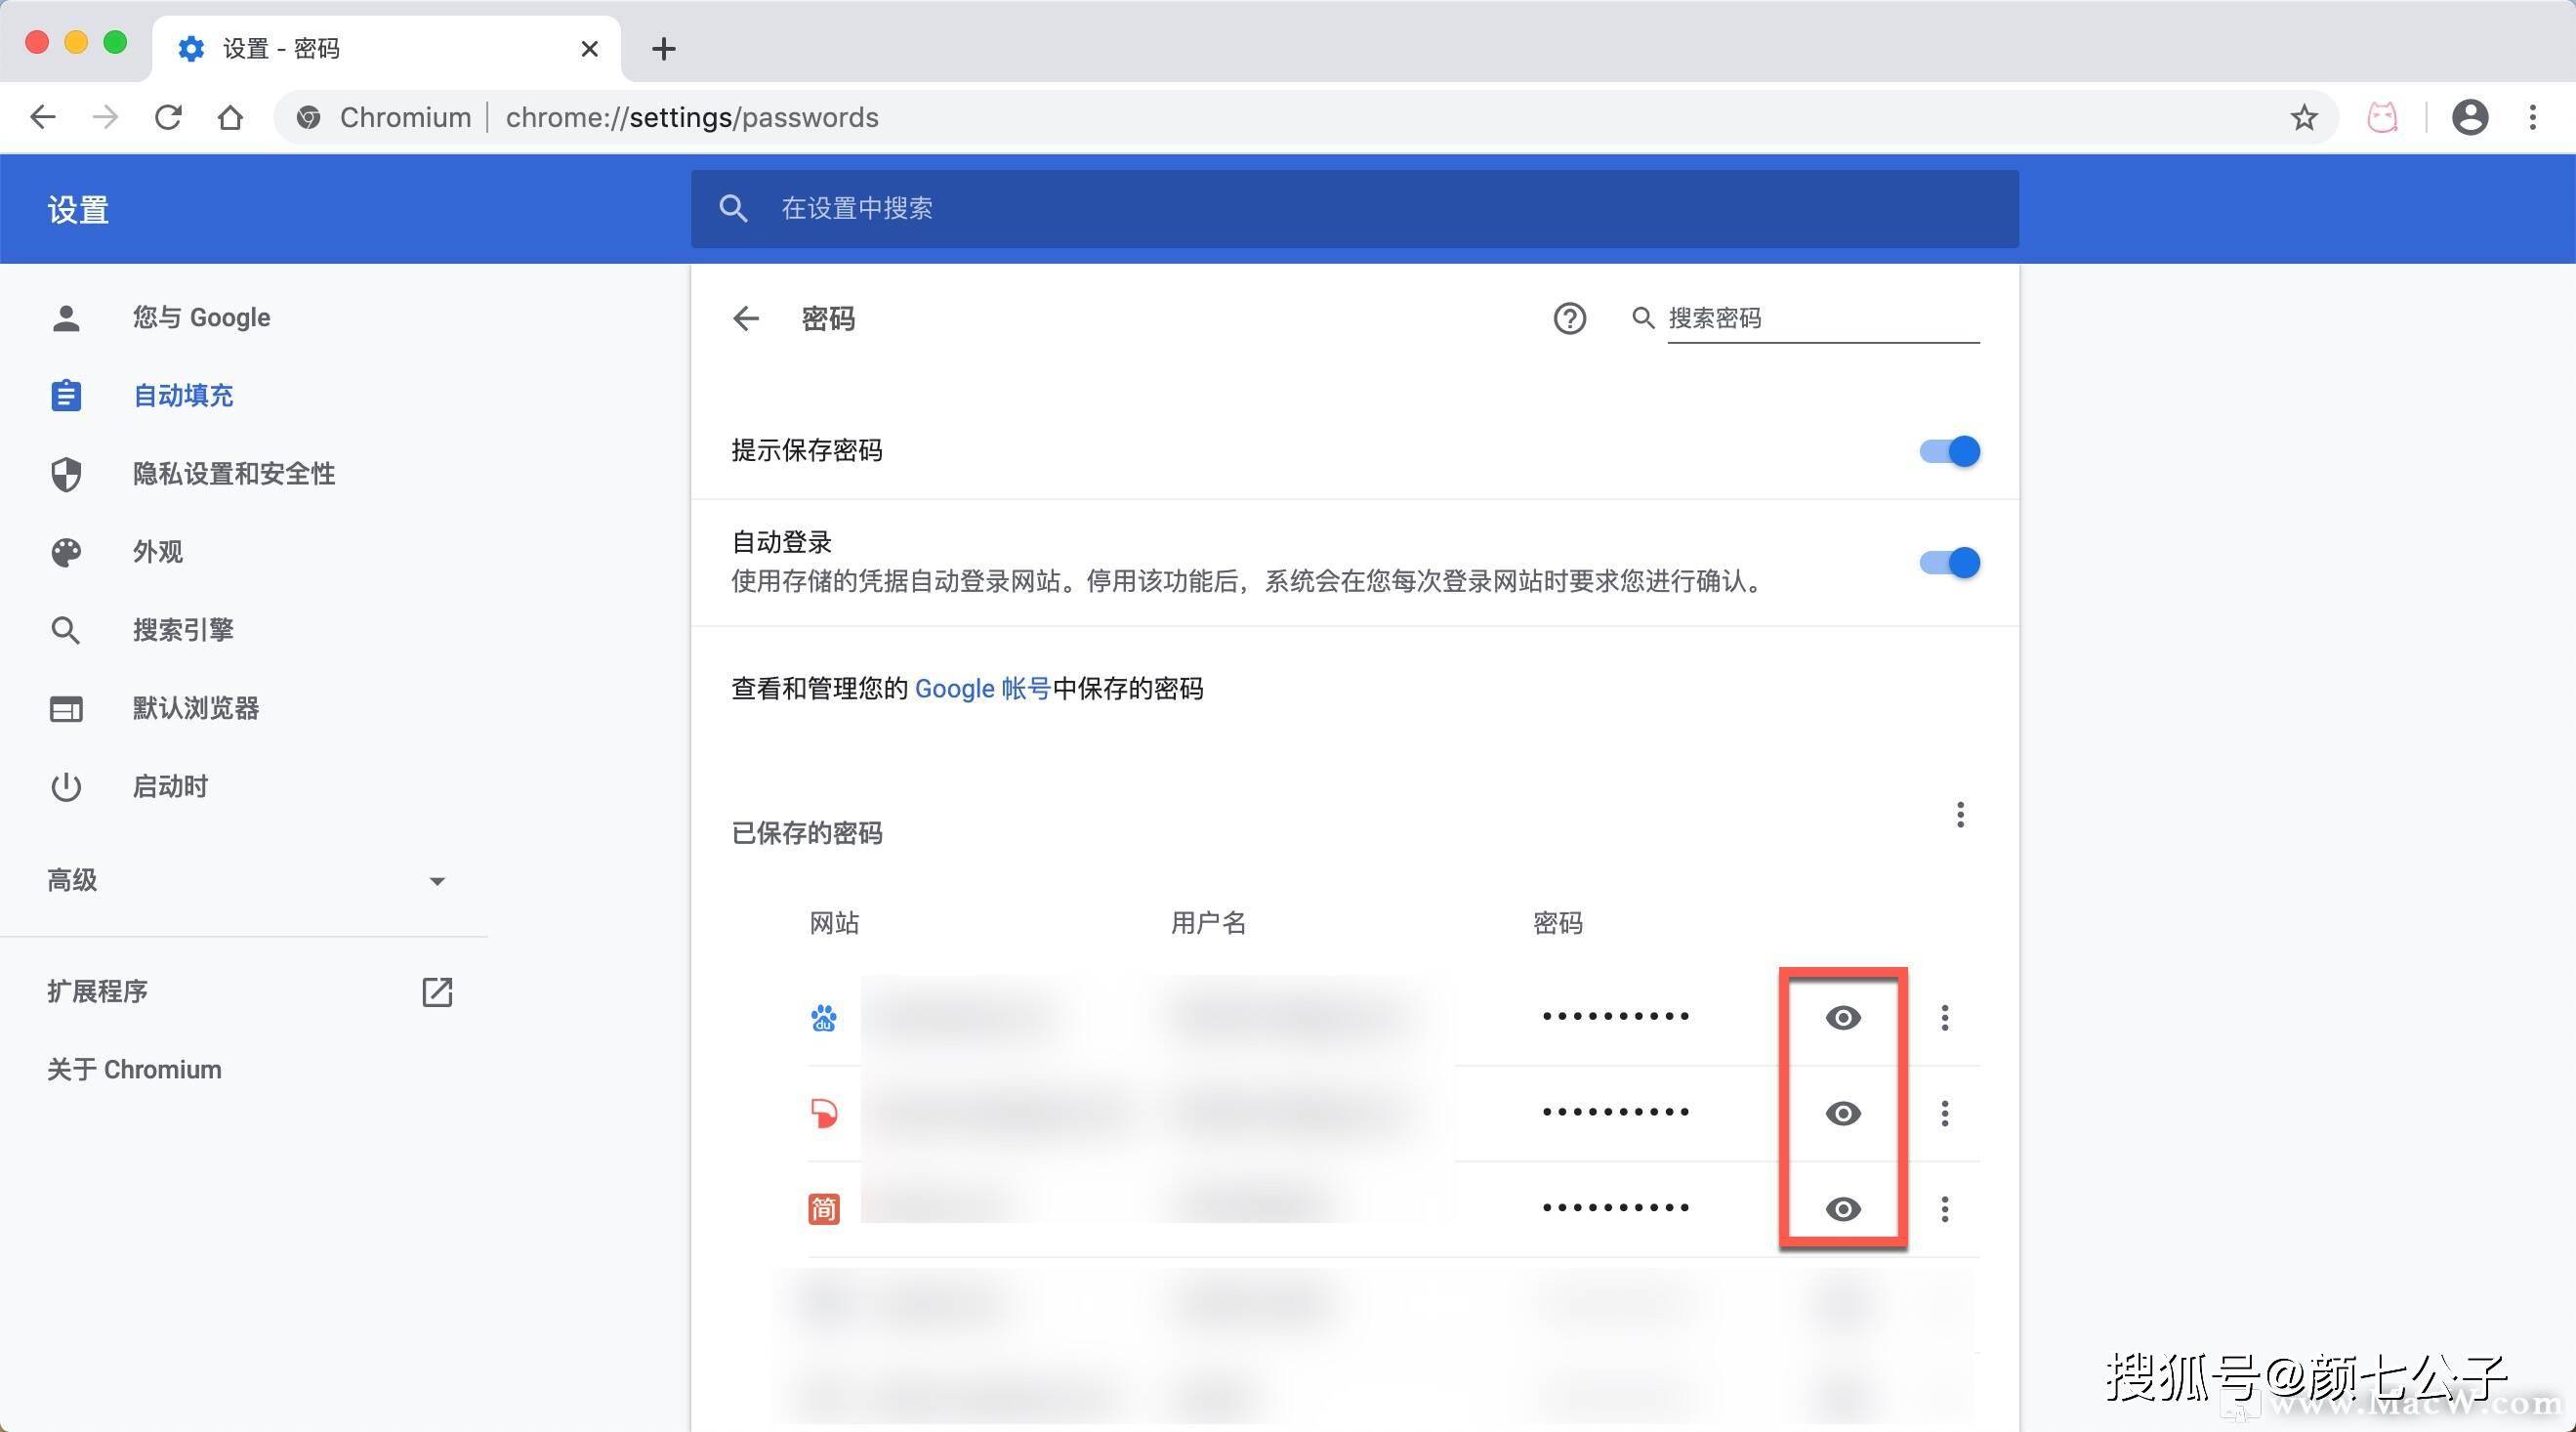Click the 密码 column header

click(1557, 923)
